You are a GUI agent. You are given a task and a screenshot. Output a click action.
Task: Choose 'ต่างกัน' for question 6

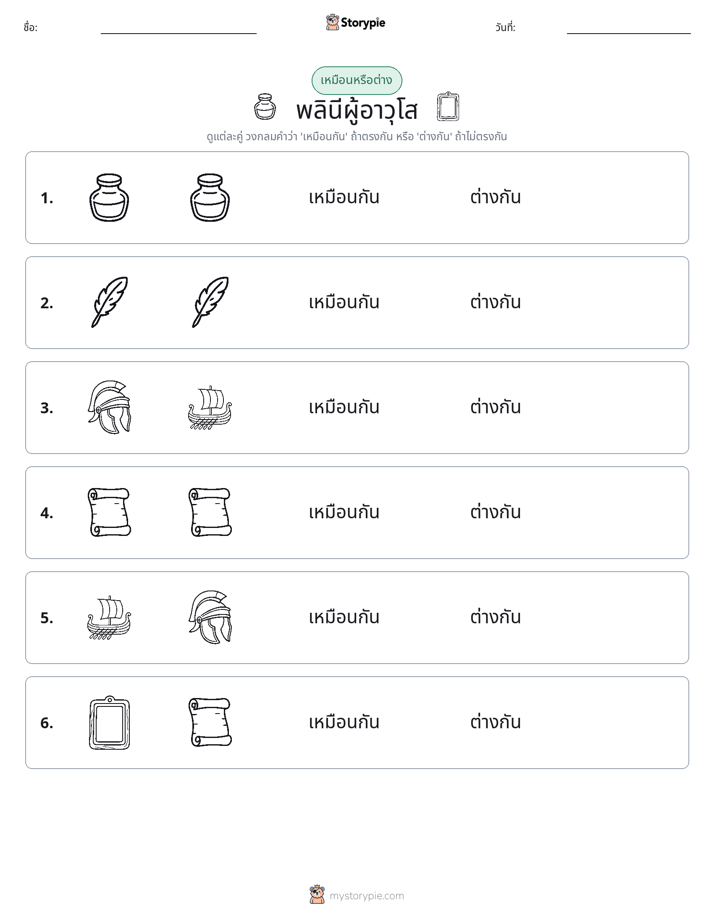point(495,722)
